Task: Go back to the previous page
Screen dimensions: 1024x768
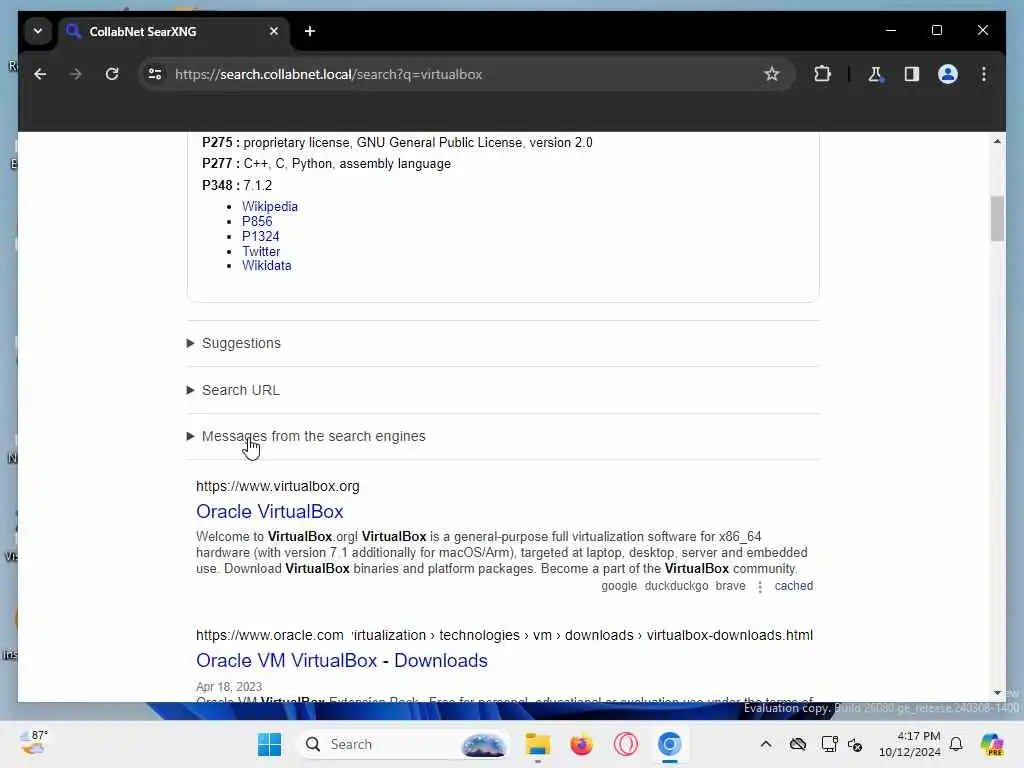Action: coord(40,74)
